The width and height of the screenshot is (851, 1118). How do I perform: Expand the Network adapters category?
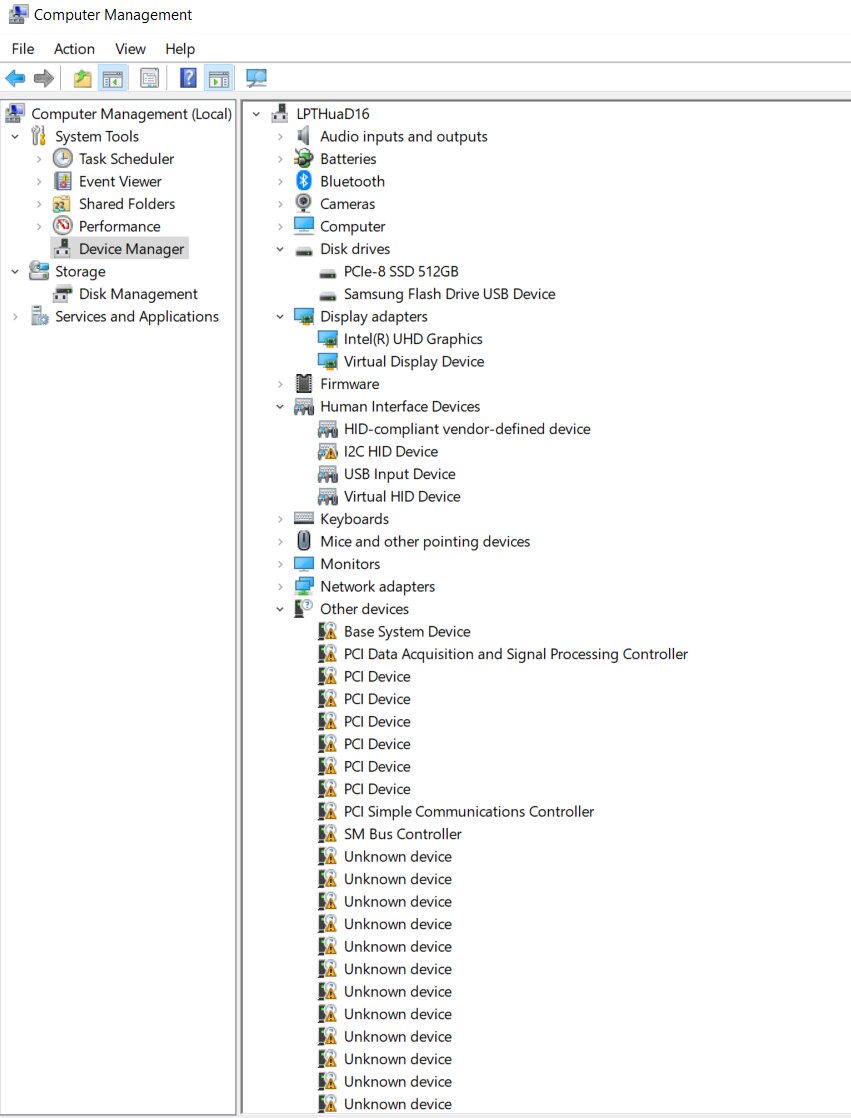pos(280,587)
